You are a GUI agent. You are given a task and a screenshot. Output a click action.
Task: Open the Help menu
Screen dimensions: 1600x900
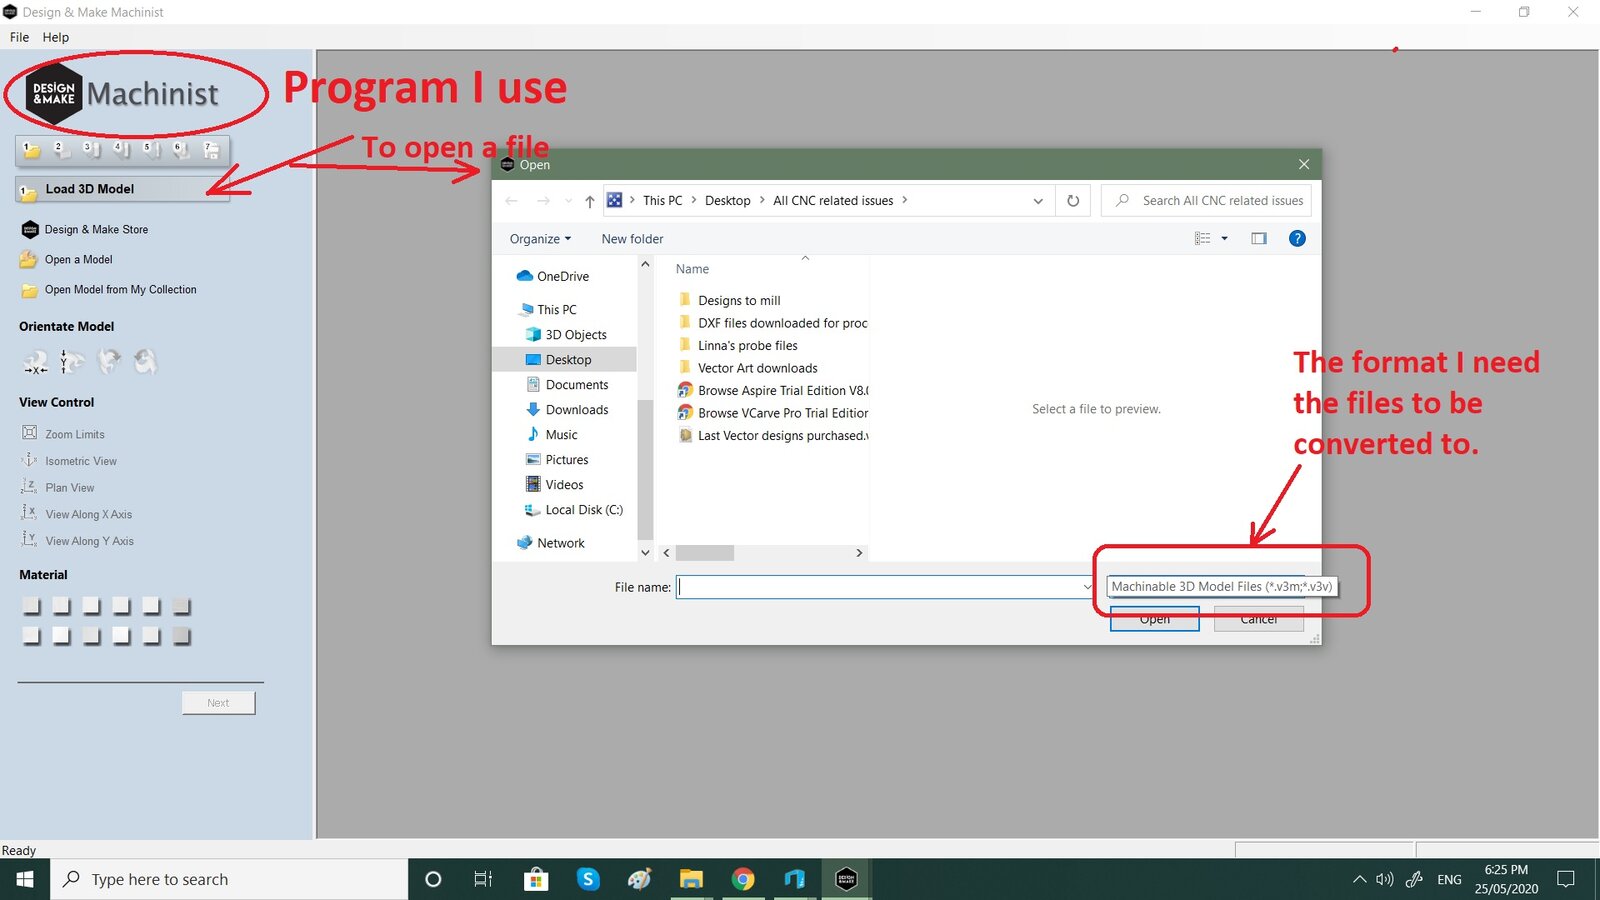click(x=56, y=37)
